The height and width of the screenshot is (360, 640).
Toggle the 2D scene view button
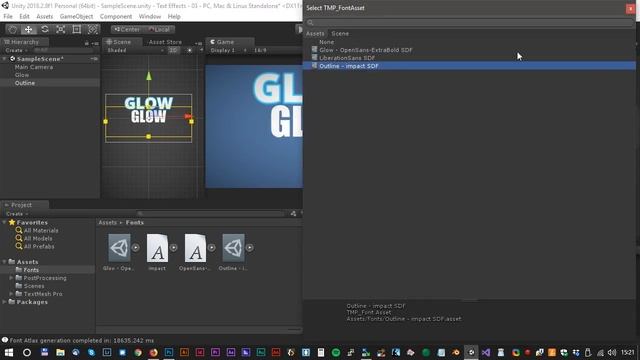click(173, 50)
